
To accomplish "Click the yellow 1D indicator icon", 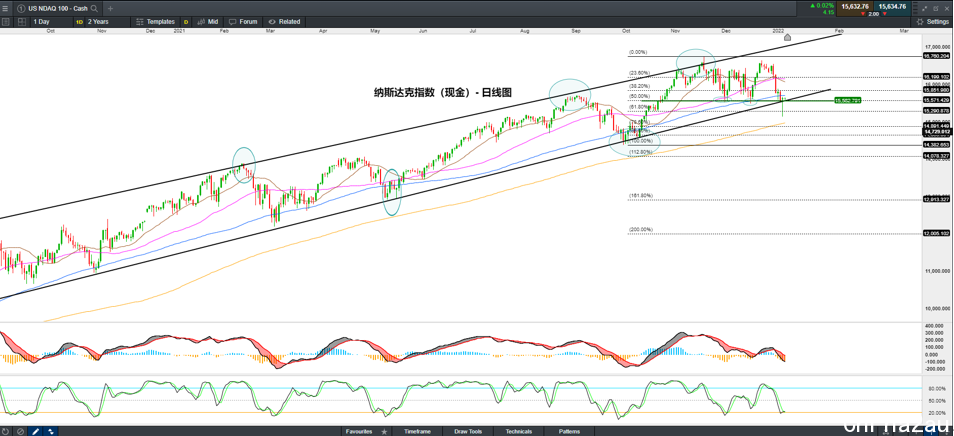I will coord(79,21).
